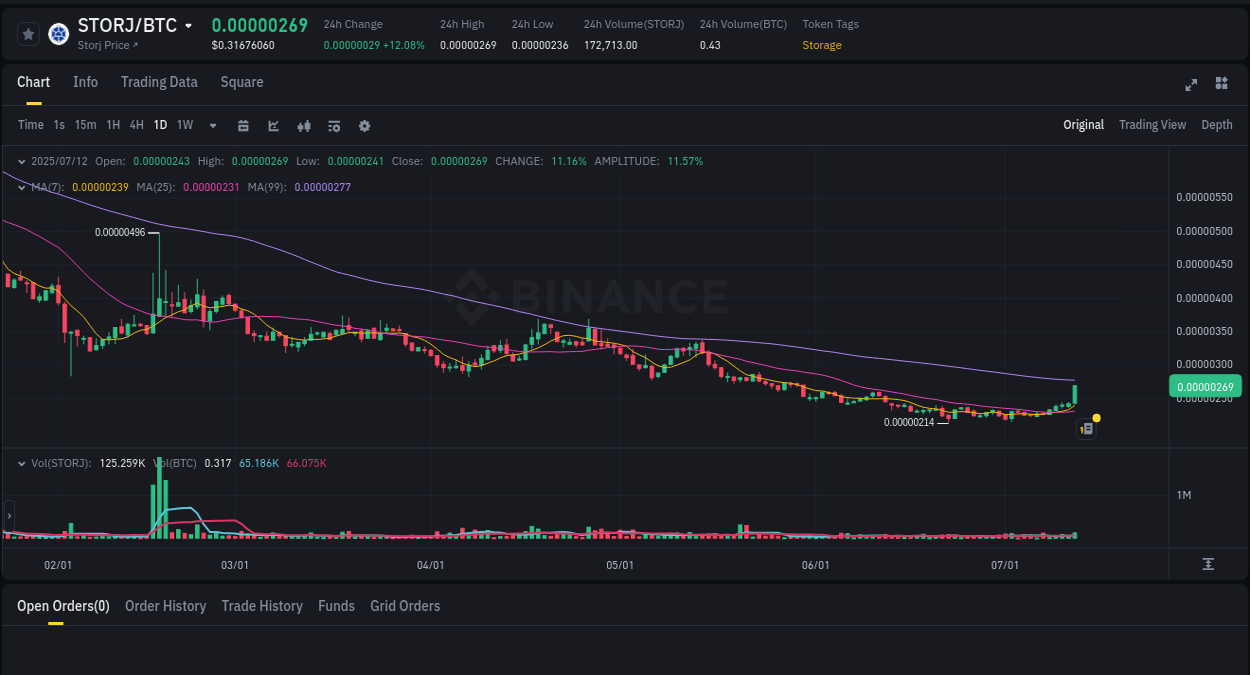This screenshot has height=675, width=1250.
Task: Favorite STORJ/BTC with the star icon
Action: 28,33
